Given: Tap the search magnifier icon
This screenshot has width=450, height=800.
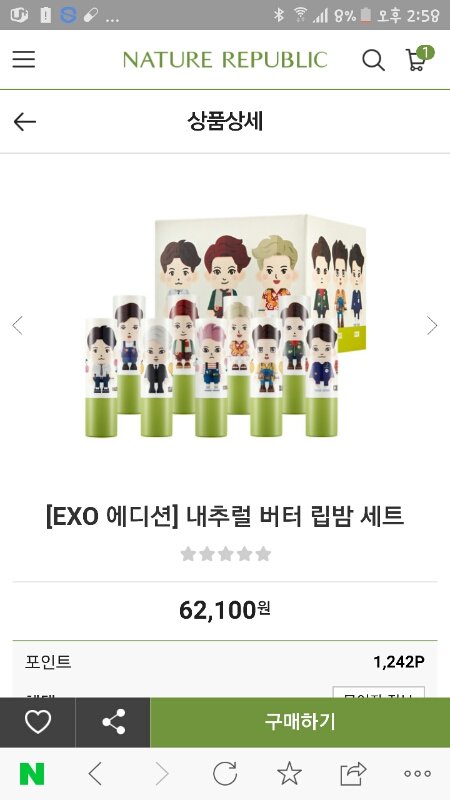Looking at the screenshot, I should tap(373, 60).
